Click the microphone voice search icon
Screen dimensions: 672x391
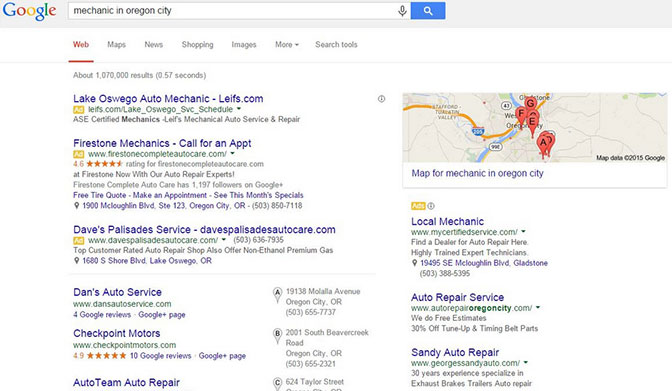(402, 11)
